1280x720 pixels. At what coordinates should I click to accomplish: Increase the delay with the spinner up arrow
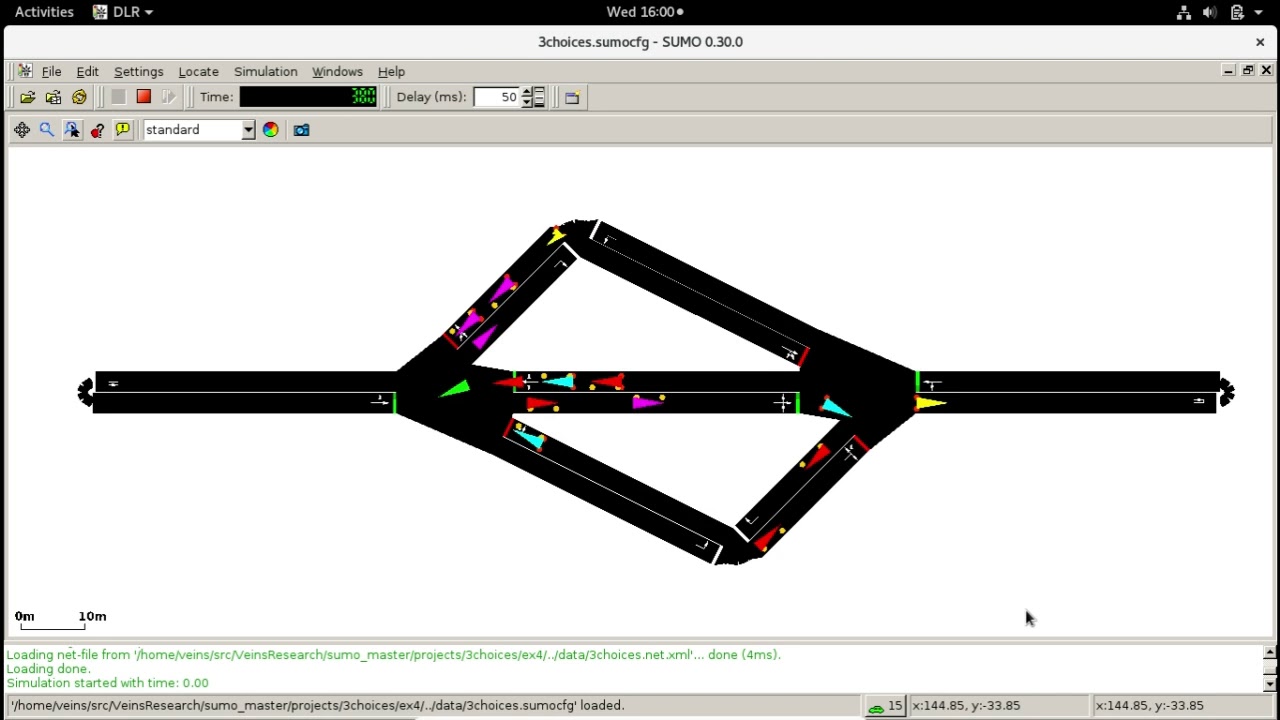(x=527, y=92)
